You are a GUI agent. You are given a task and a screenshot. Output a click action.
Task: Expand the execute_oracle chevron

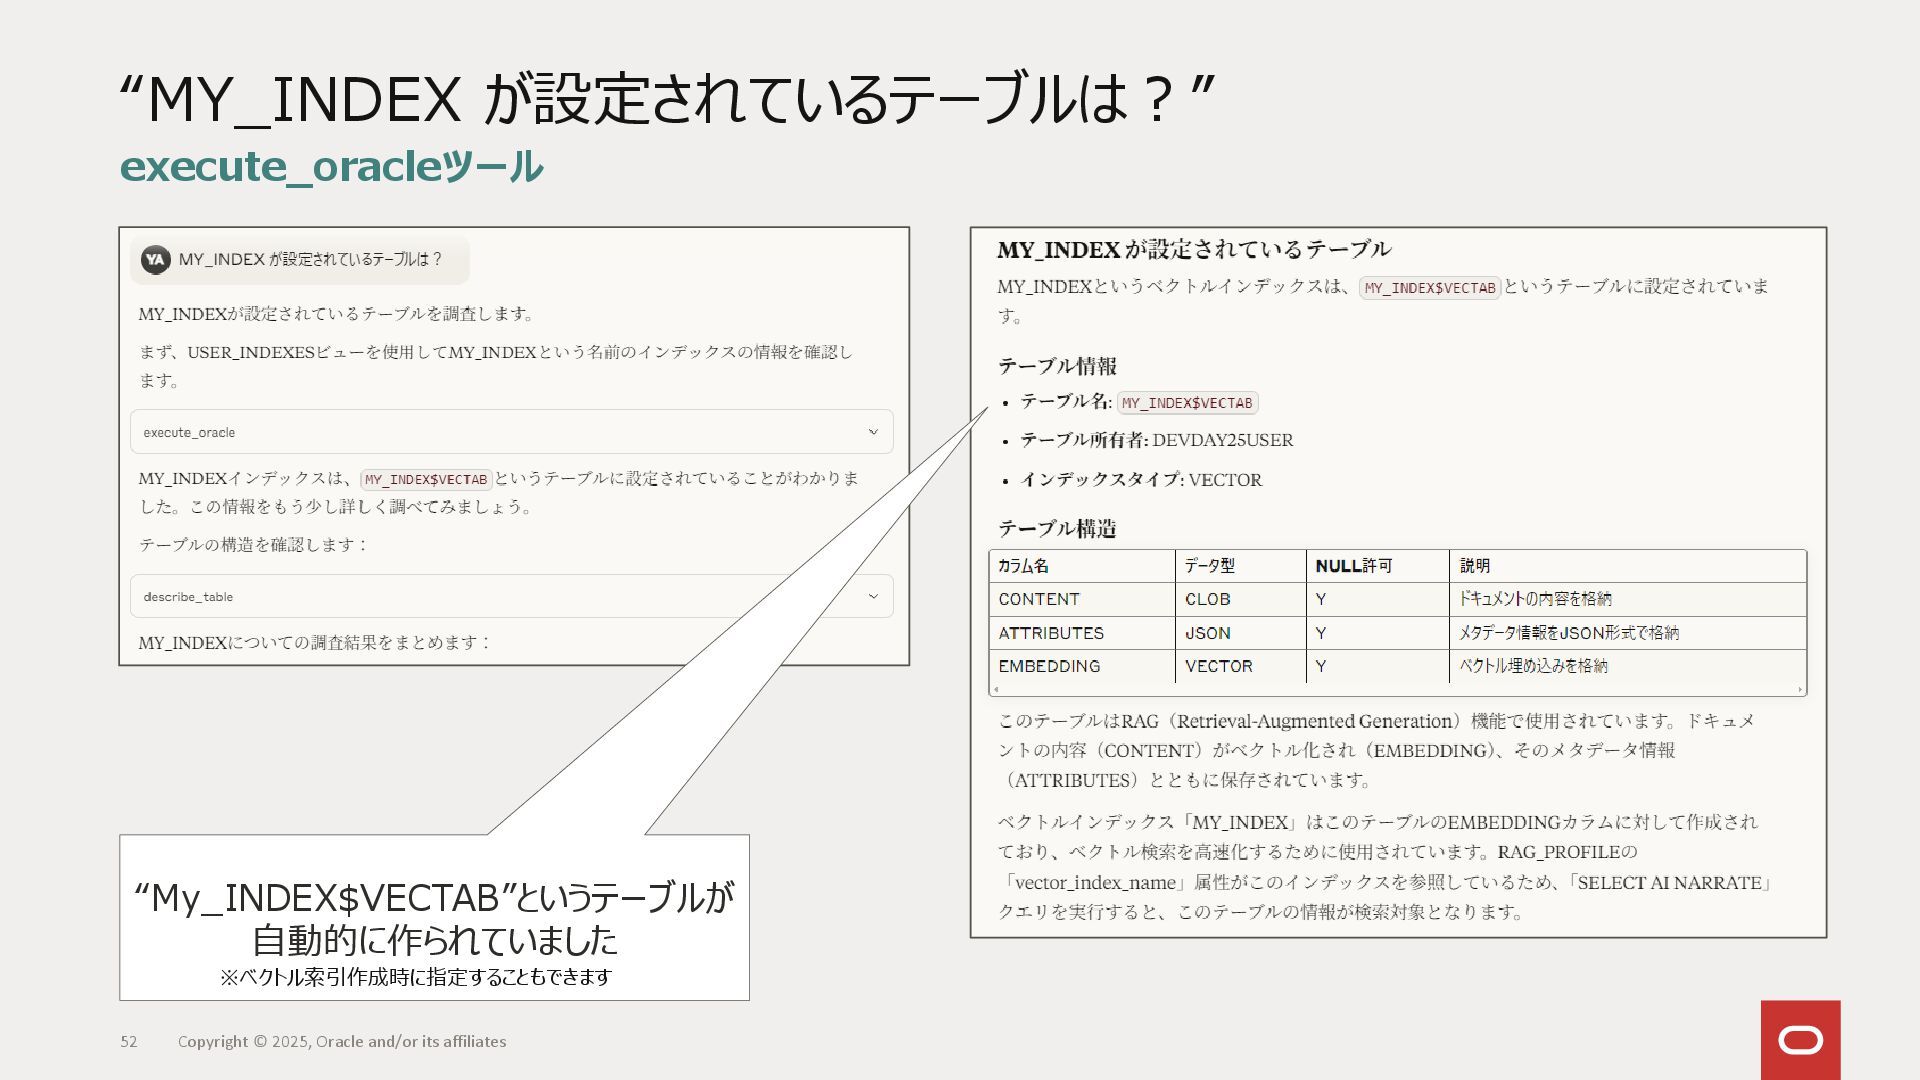click(x=873, y=432)
